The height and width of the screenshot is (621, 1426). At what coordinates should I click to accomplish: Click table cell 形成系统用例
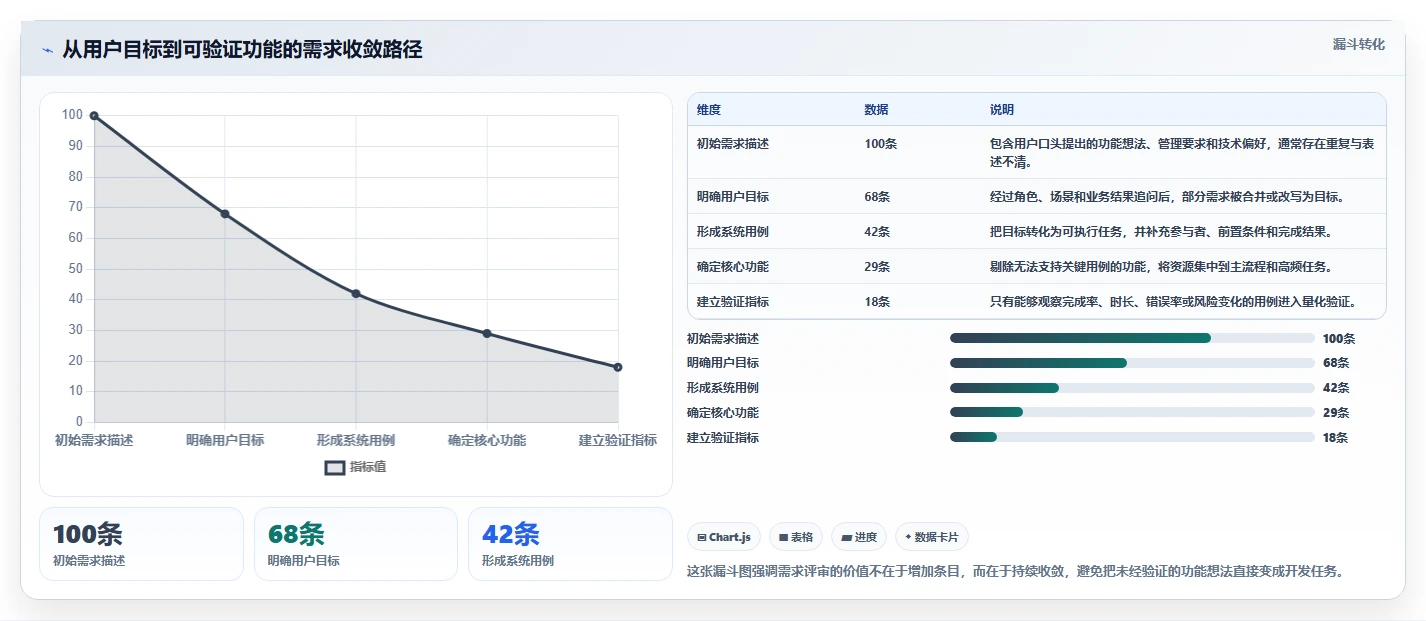coord(733,232)
